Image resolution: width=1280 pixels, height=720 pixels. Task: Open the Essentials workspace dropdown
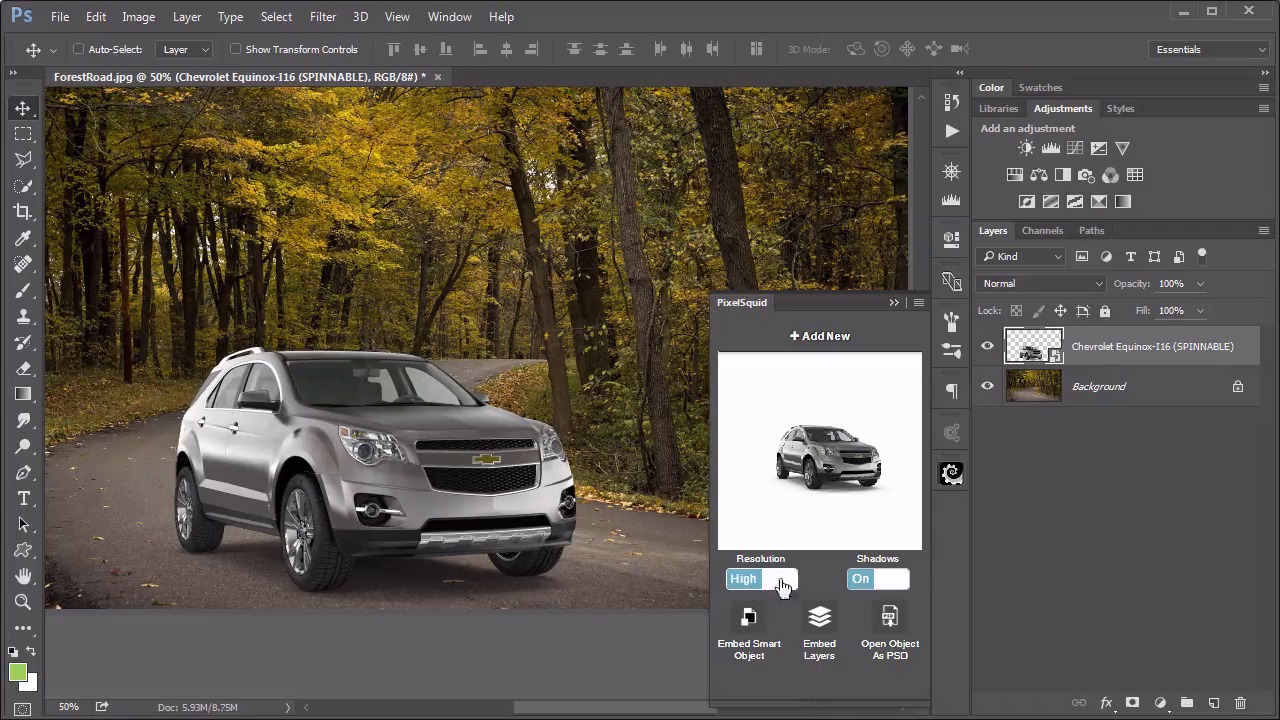1210,49
